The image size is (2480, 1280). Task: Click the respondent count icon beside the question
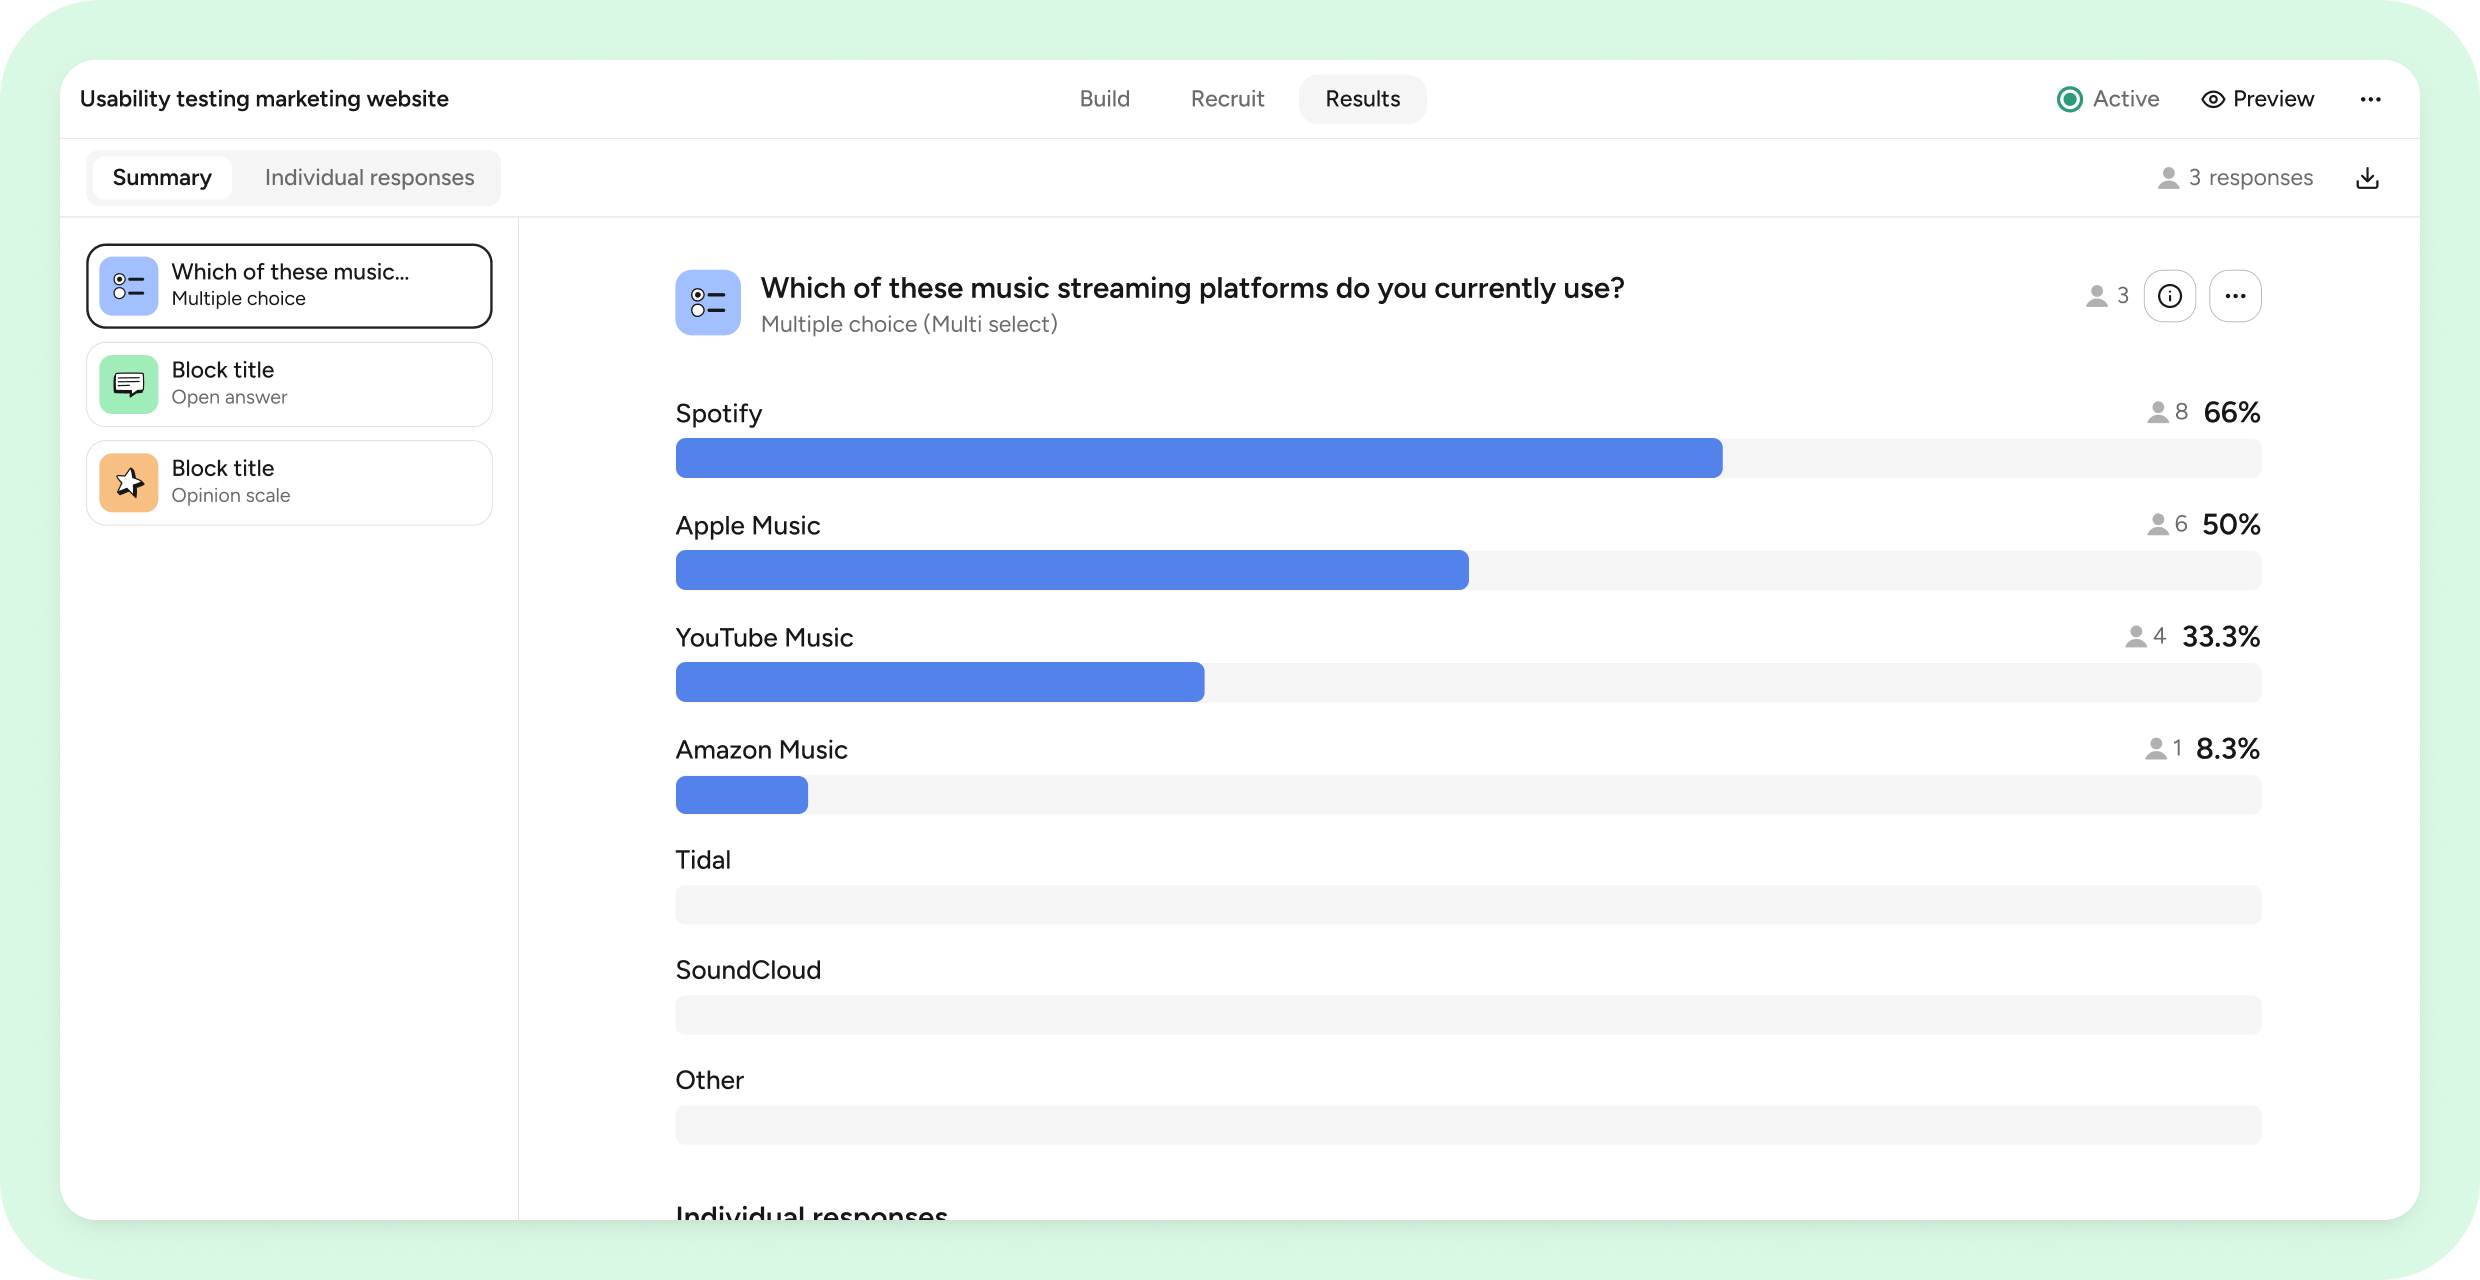[2096, 295]
